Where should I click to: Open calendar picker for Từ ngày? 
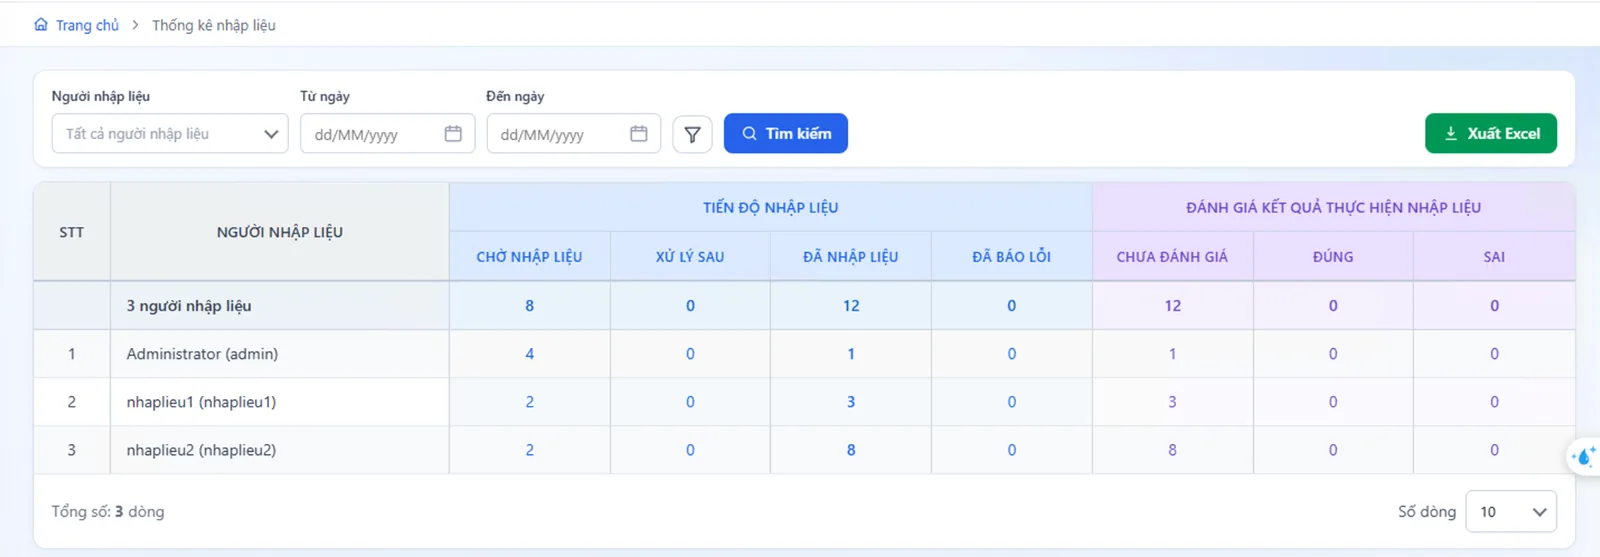(x=453, y=134)
